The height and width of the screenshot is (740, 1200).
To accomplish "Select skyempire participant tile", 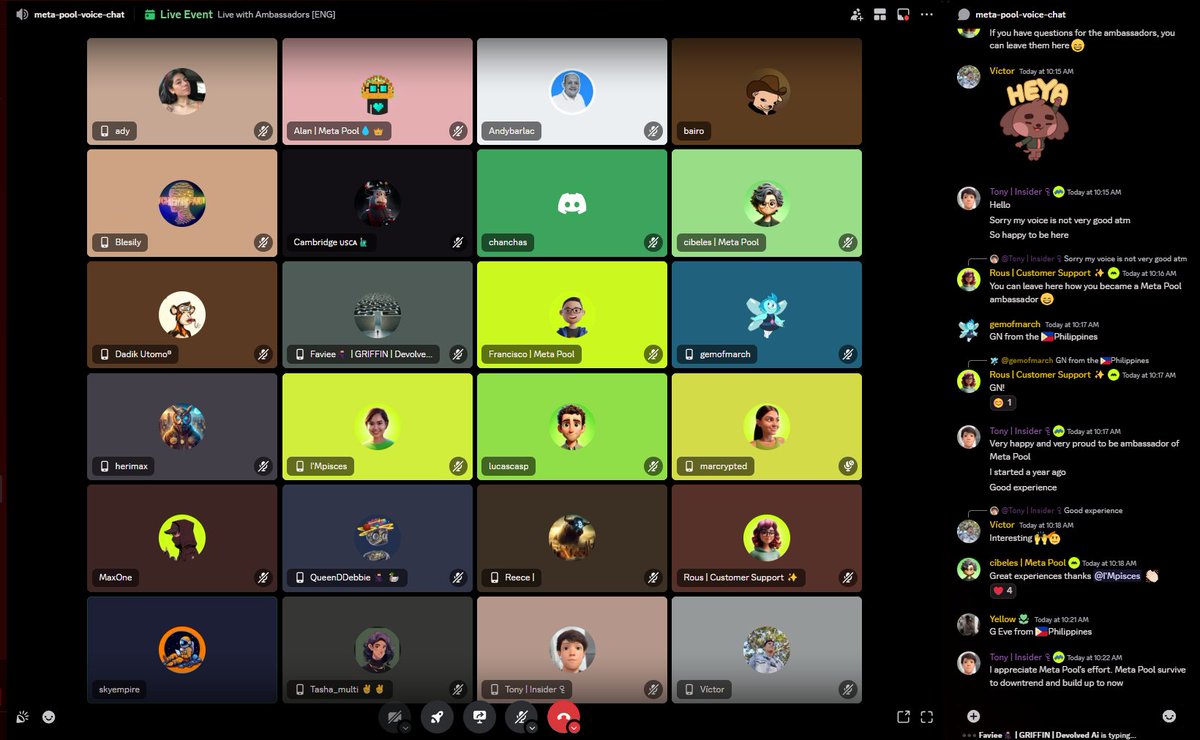I will point(182,649).
